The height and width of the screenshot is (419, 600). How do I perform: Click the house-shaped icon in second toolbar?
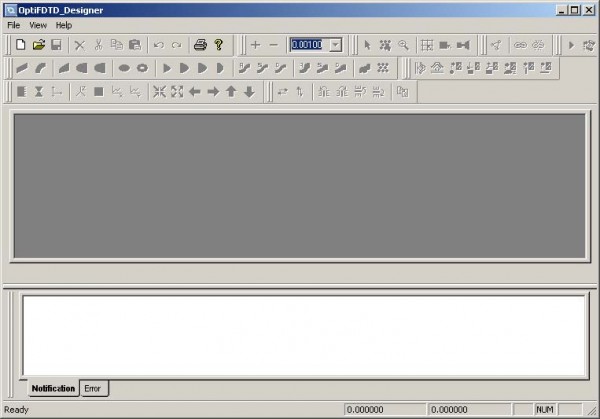point(437,68)
